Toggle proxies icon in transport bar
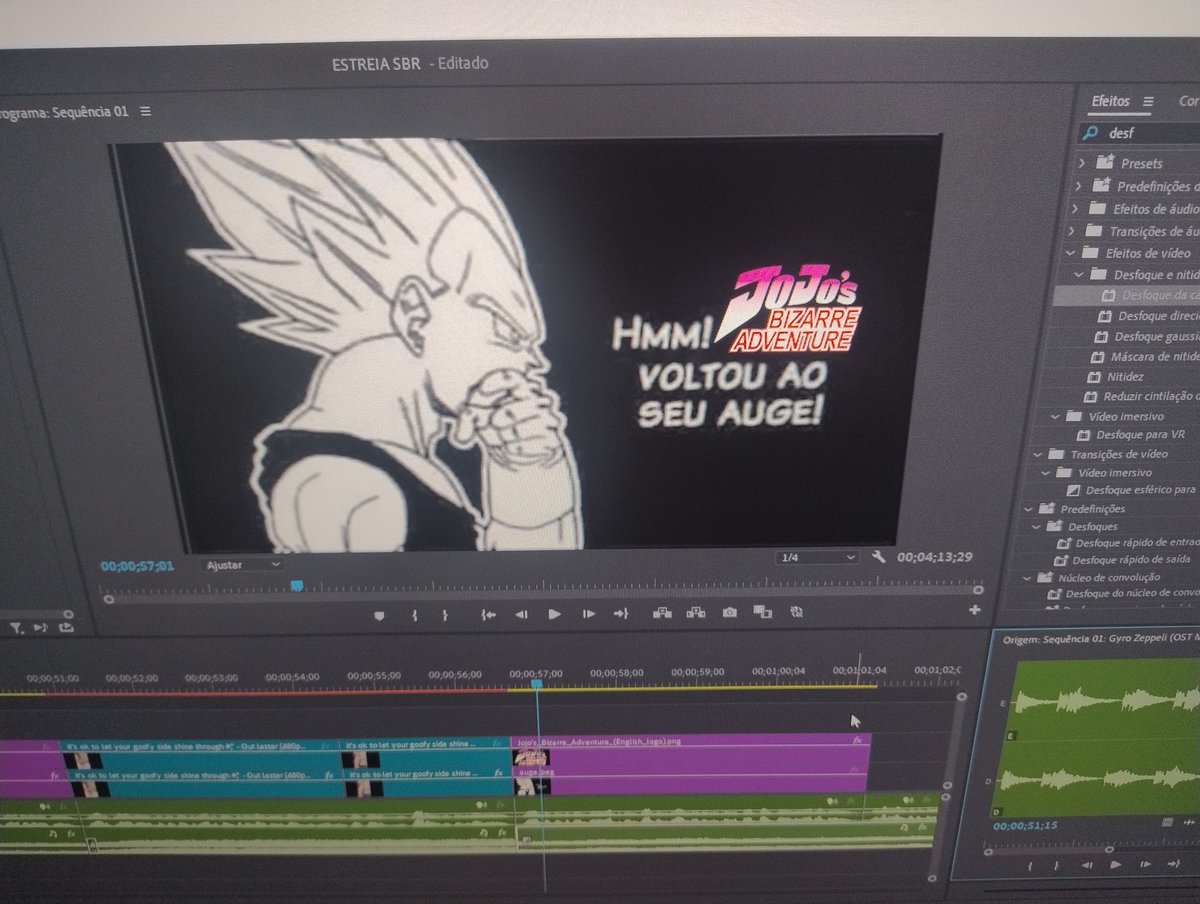Image resolution: width=1200 pixels, height=904 pixels. pyautogui.click(x=796, y=610)
